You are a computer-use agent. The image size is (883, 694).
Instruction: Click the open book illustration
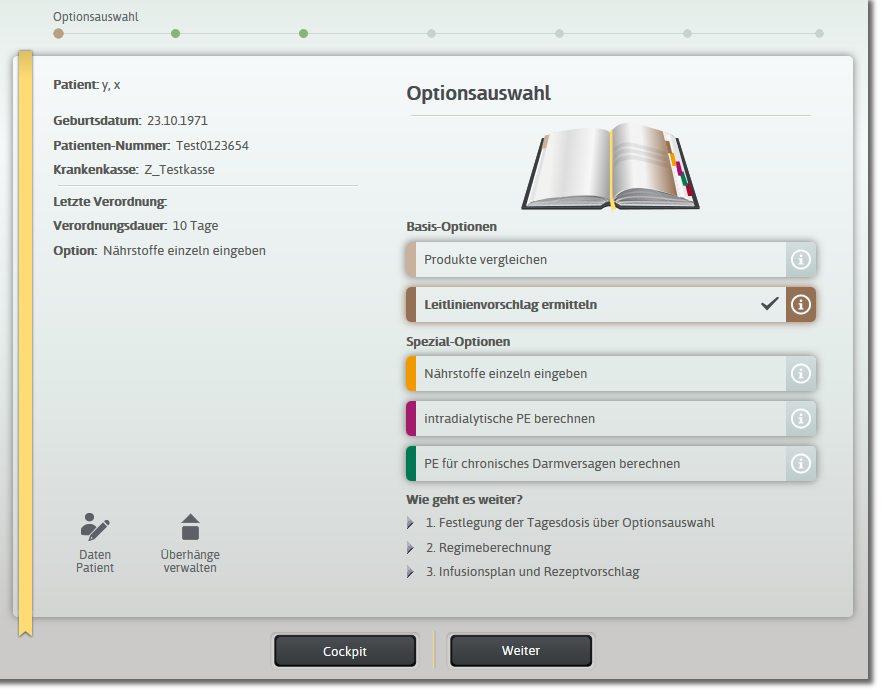coord(611,166)
